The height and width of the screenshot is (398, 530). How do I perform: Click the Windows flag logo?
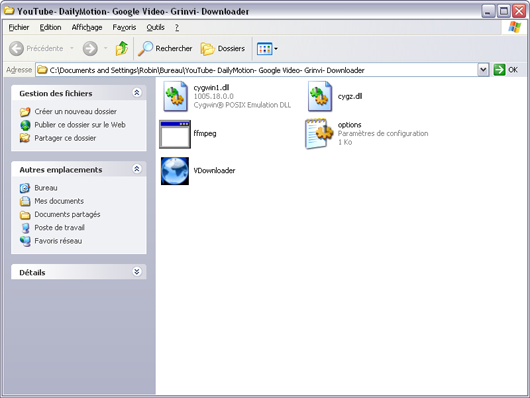[514, 27]
